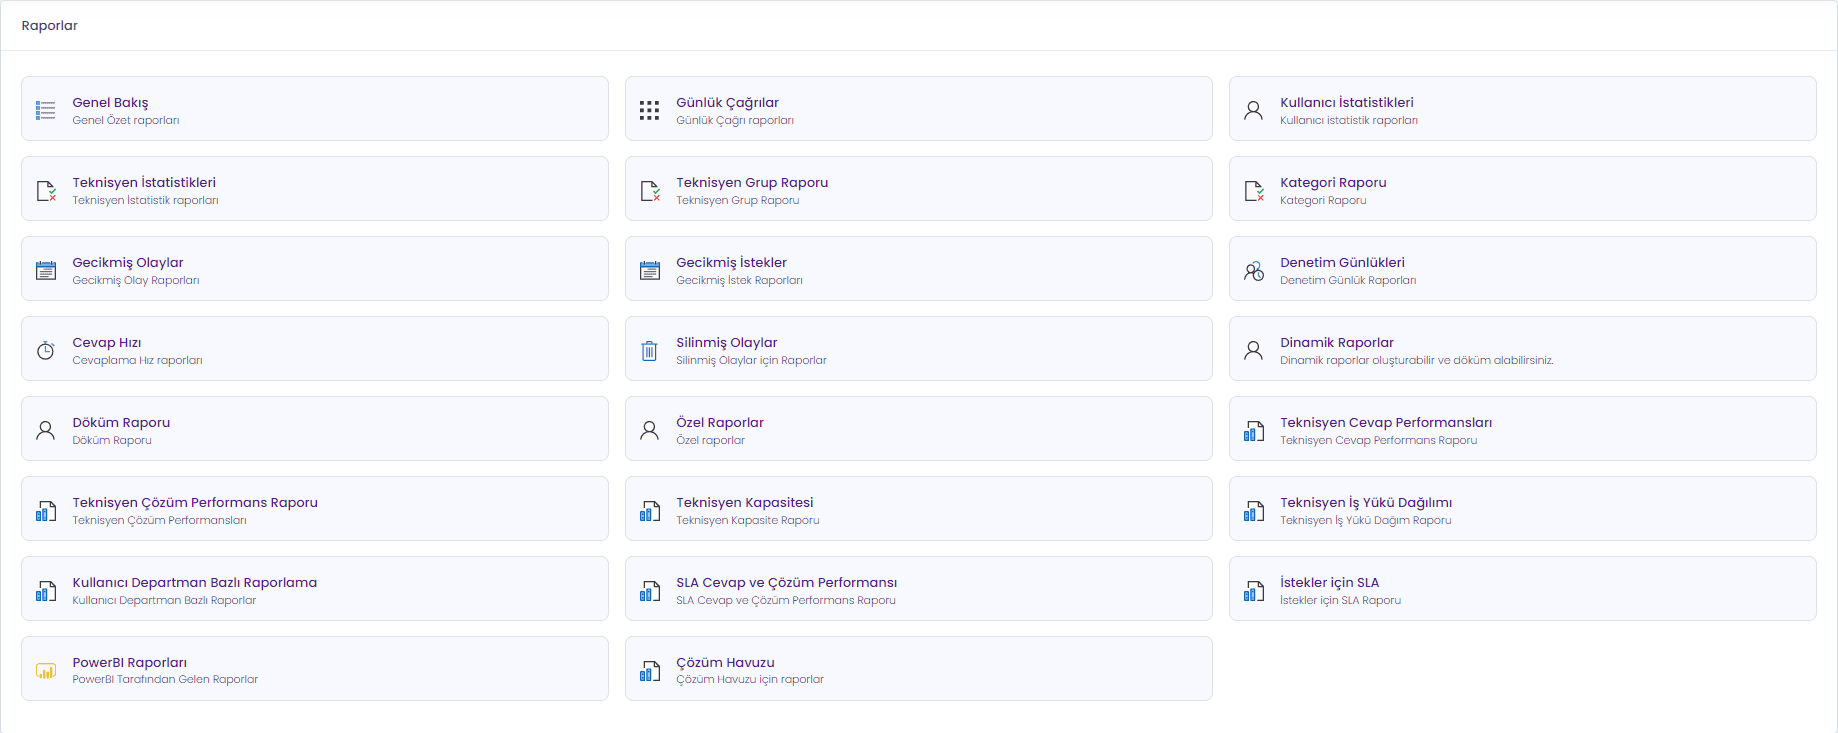This screenshot has width=1838, height=733.
Task: Open the Çözüm Havuzu title
Action: [x=725, y=662]
